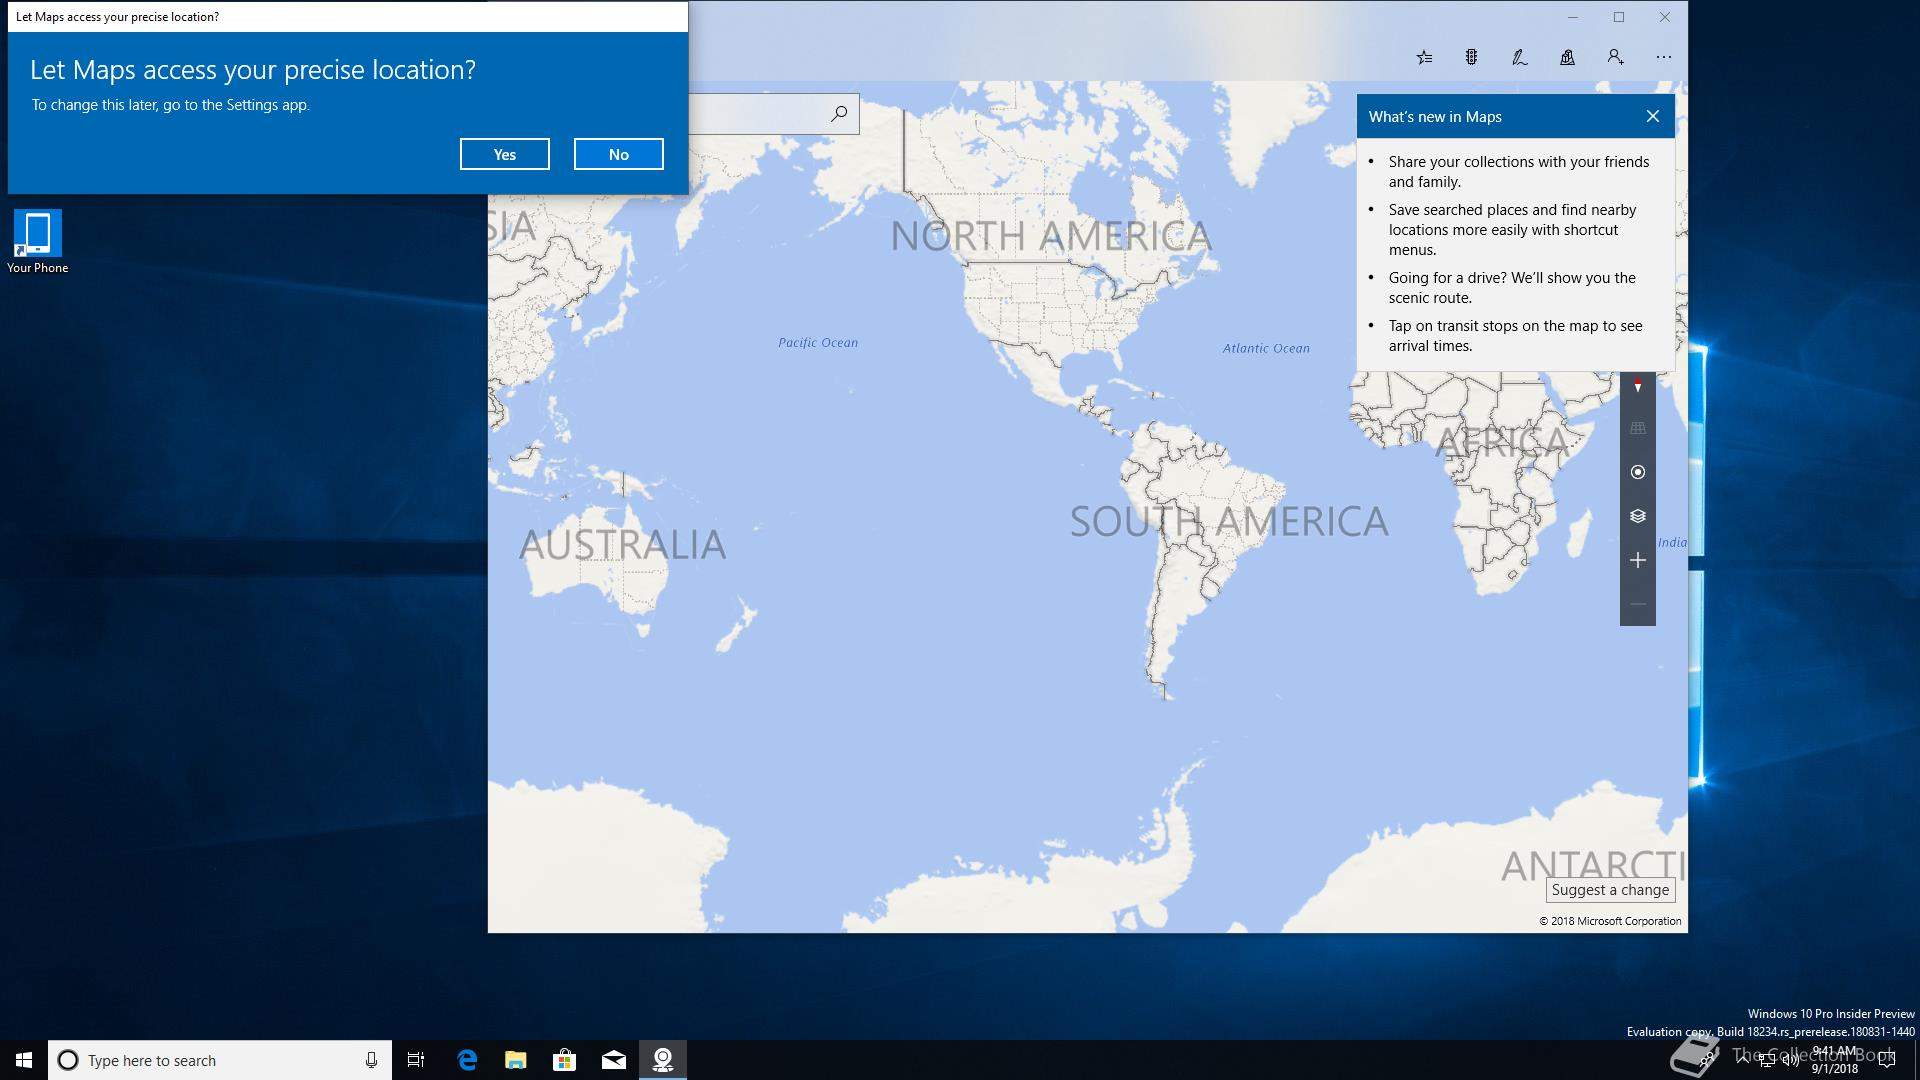The height and width of the screenshot is (1080, 1920).
Task: Click the Antarctica label on the map
Action: coord(1593,866)
